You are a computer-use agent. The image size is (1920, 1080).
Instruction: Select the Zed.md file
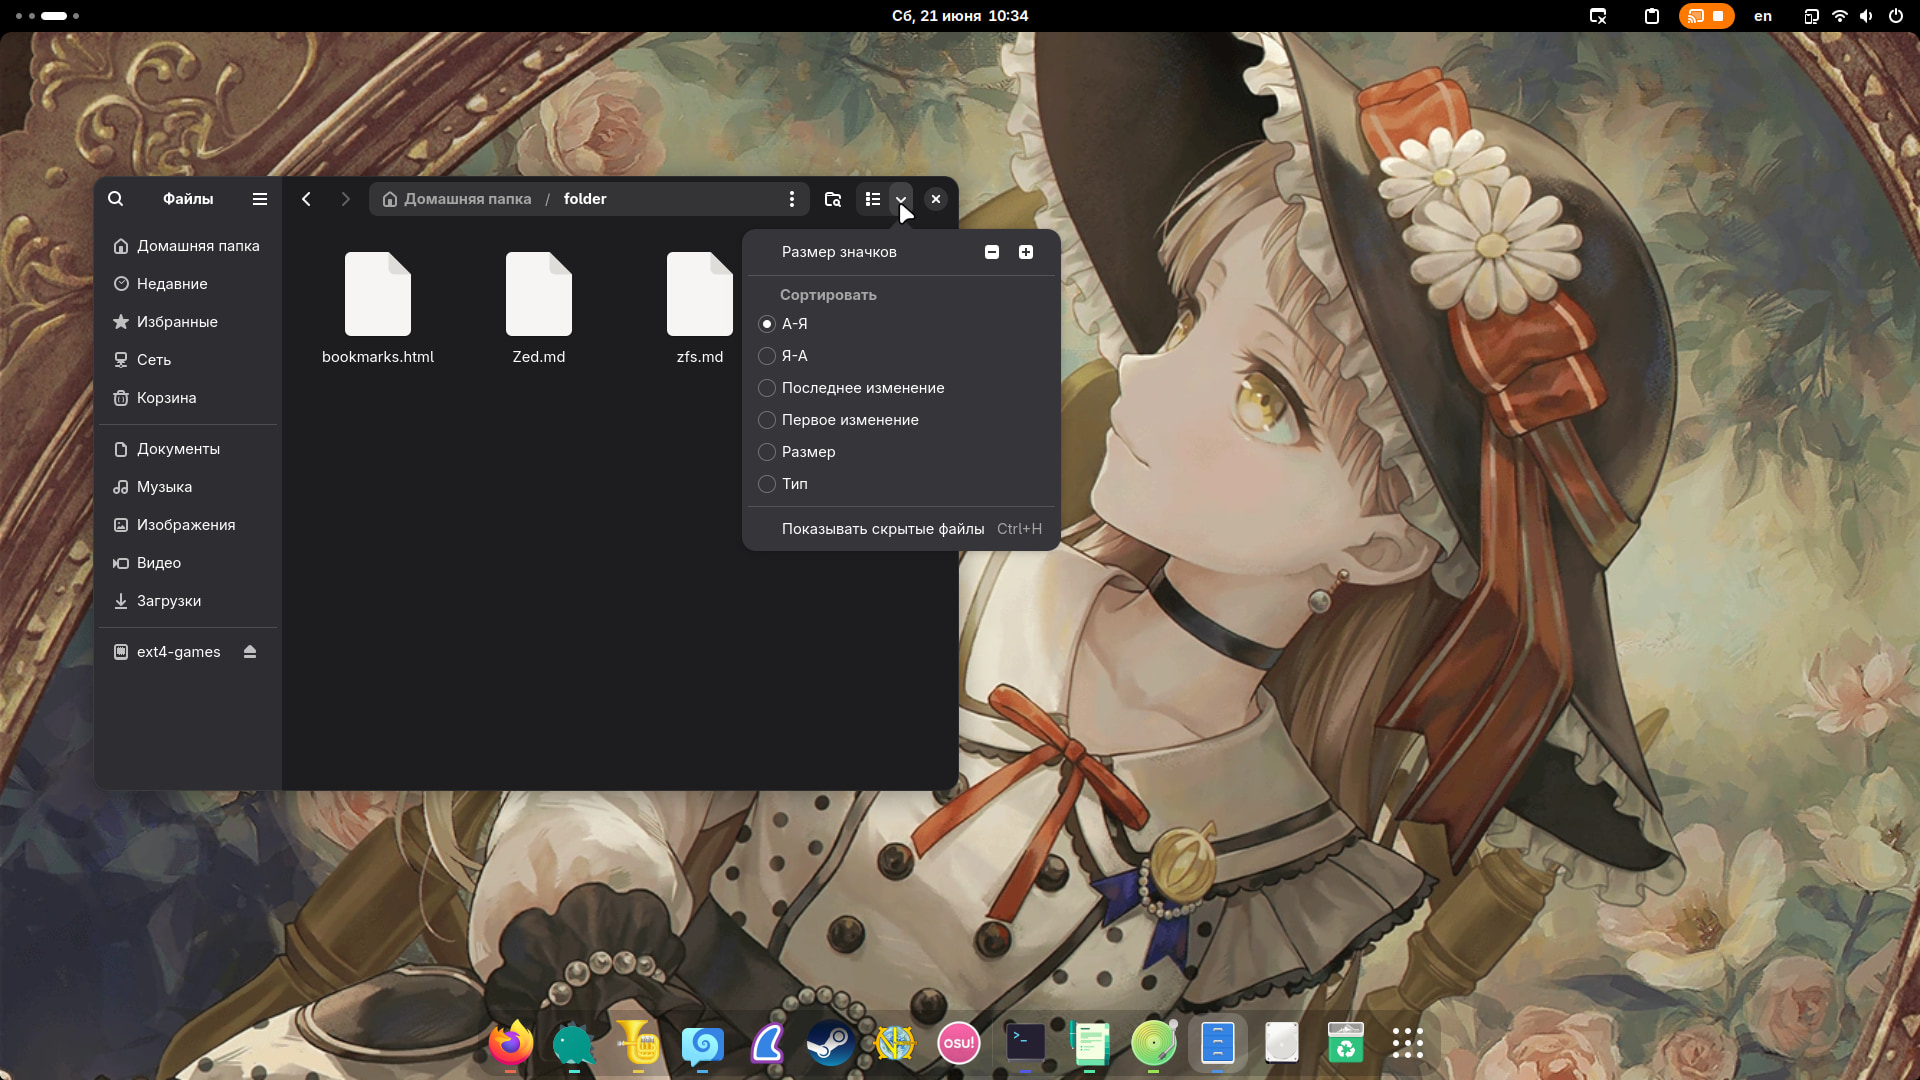pyautogui.click(x=539, y=308)
